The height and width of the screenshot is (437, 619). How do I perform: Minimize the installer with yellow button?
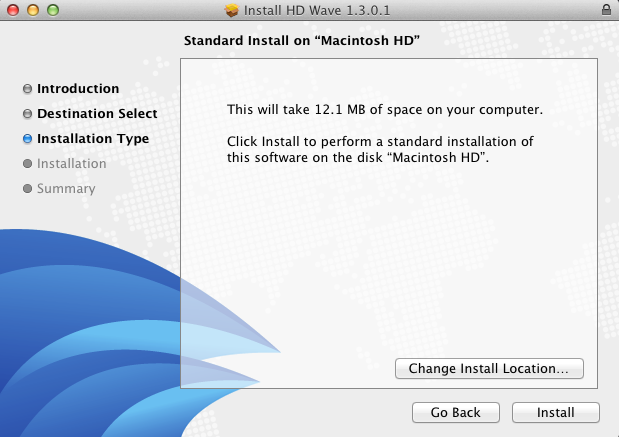(33, 10)
